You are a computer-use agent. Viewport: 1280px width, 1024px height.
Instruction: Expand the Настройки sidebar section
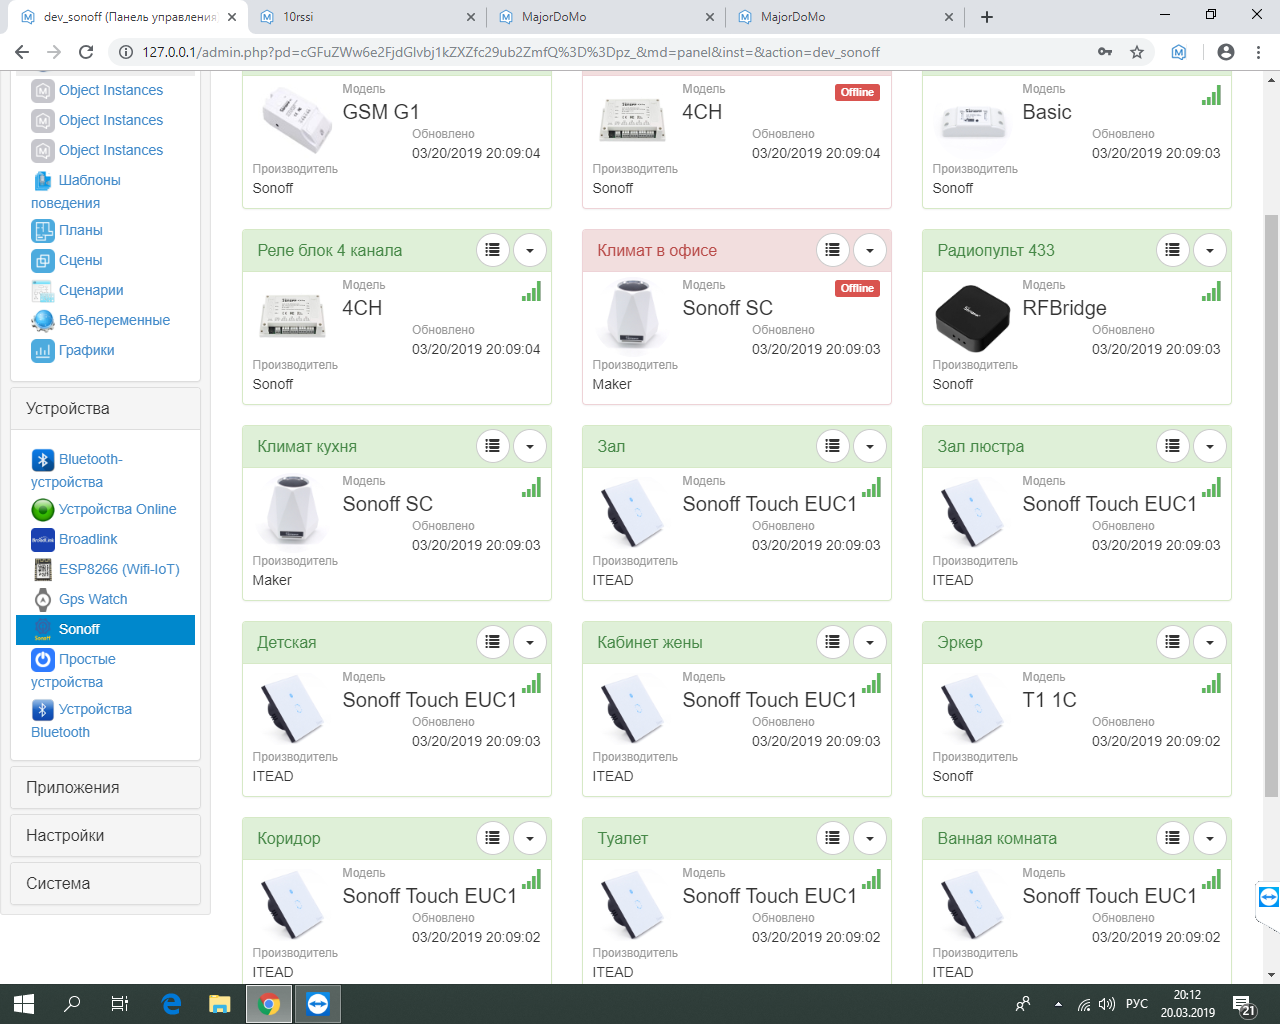(x=105, y=836)
